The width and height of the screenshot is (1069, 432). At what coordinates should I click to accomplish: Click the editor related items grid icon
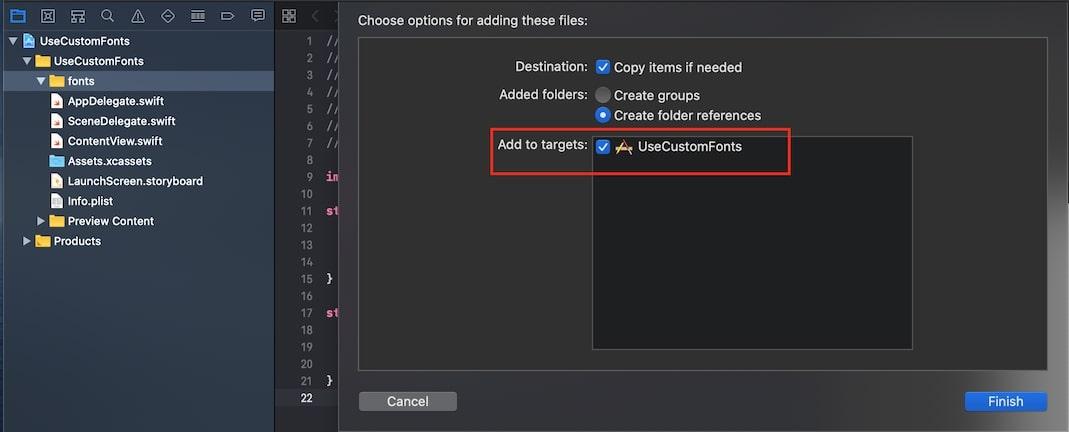point(289,16)
